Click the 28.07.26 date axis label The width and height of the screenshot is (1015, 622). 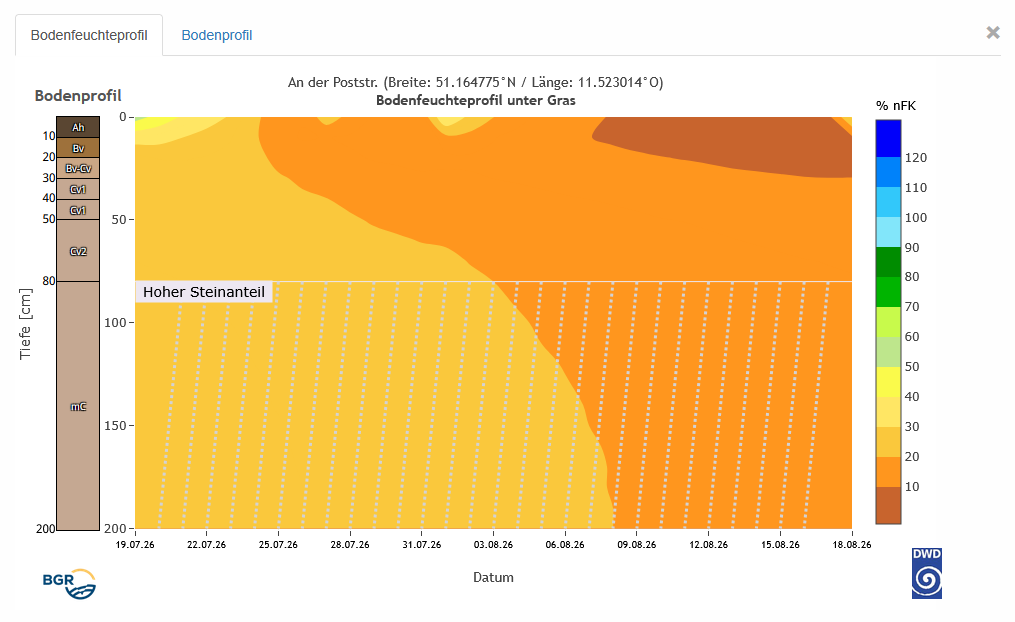pyautogui.click(x=350, y=544)
